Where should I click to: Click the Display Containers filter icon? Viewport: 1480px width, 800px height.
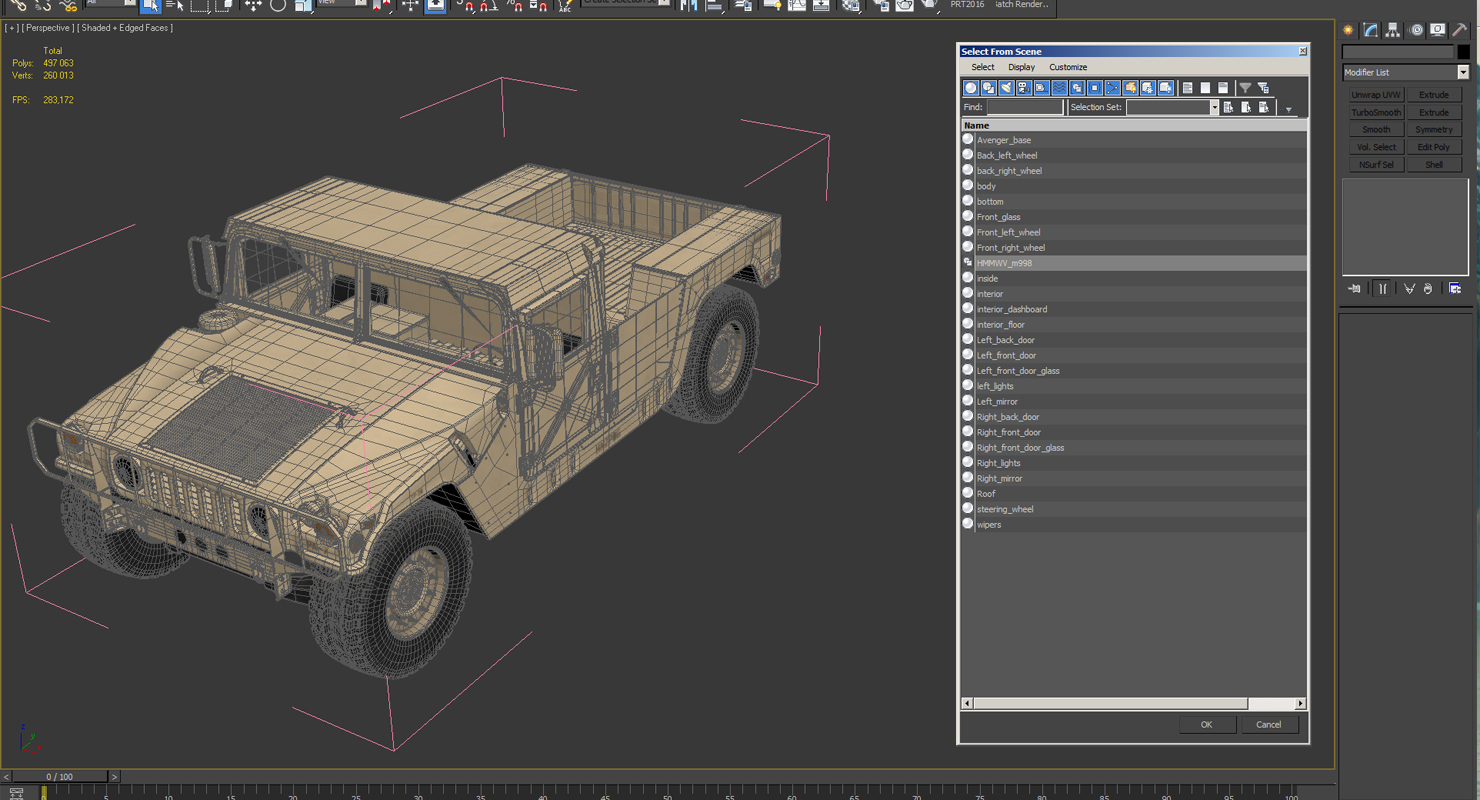pyautogui.click(x=1130, y=88)
